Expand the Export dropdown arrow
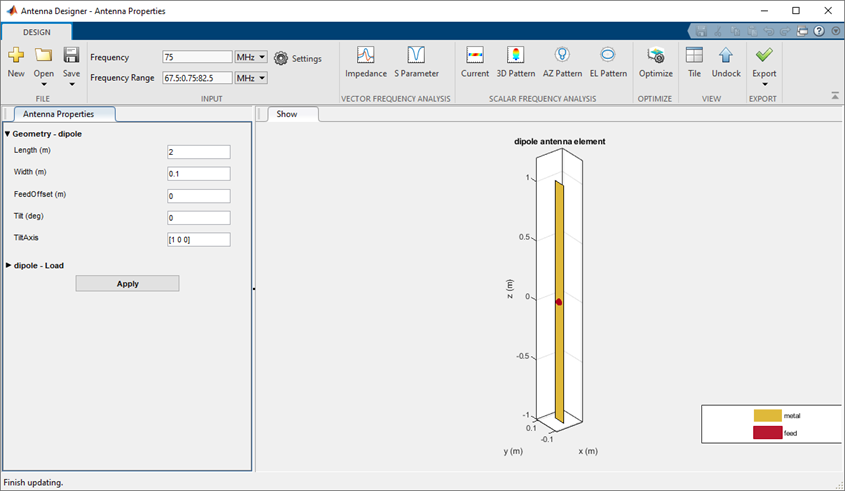Image resolution: width=845 pixels, height=491 pixels. click(x=764, y=85)
